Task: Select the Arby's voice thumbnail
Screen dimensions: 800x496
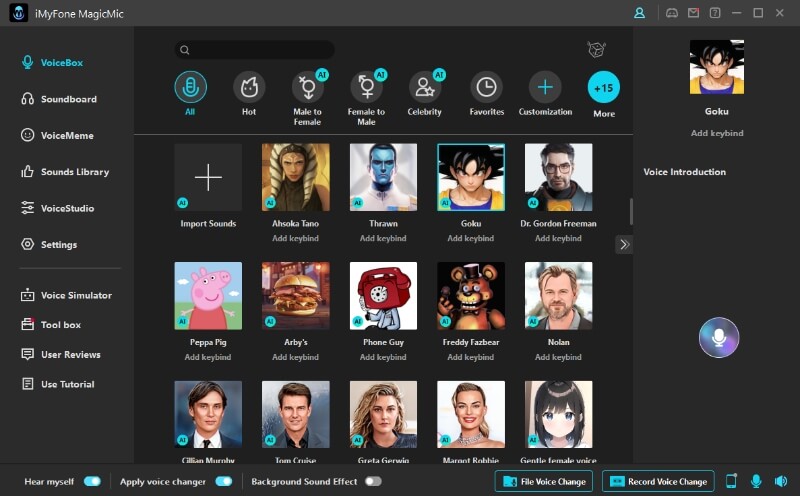Action: click(296, 296)
